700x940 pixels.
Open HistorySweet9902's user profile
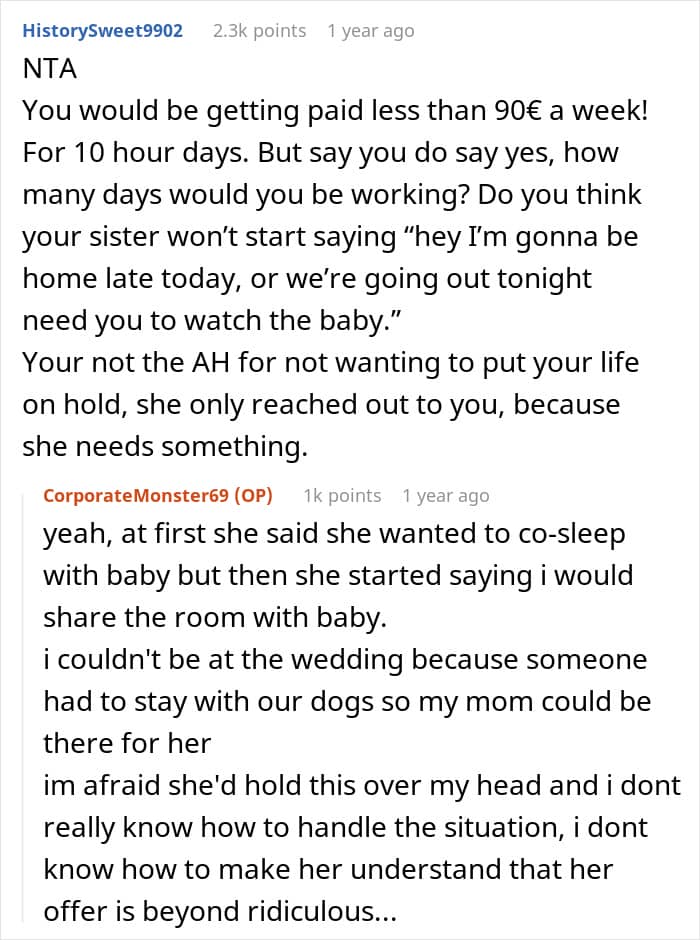[x=102, y=31]
